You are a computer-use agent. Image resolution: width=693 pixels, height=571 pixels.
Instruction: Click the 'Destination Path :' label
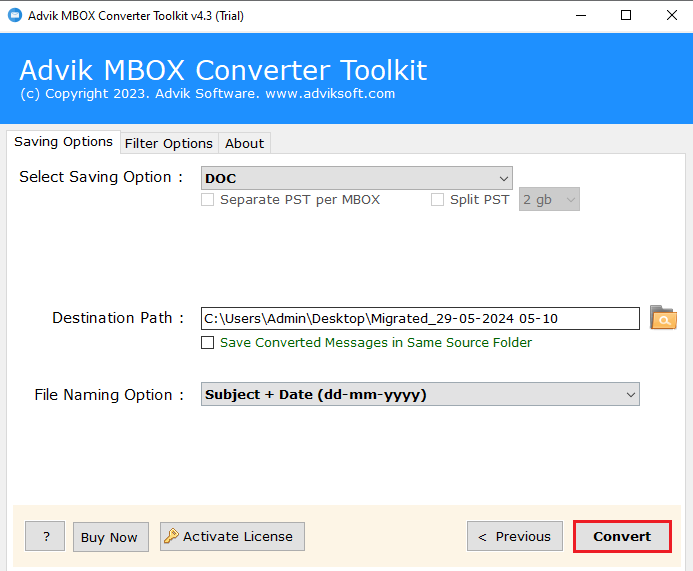coord(118,318)
